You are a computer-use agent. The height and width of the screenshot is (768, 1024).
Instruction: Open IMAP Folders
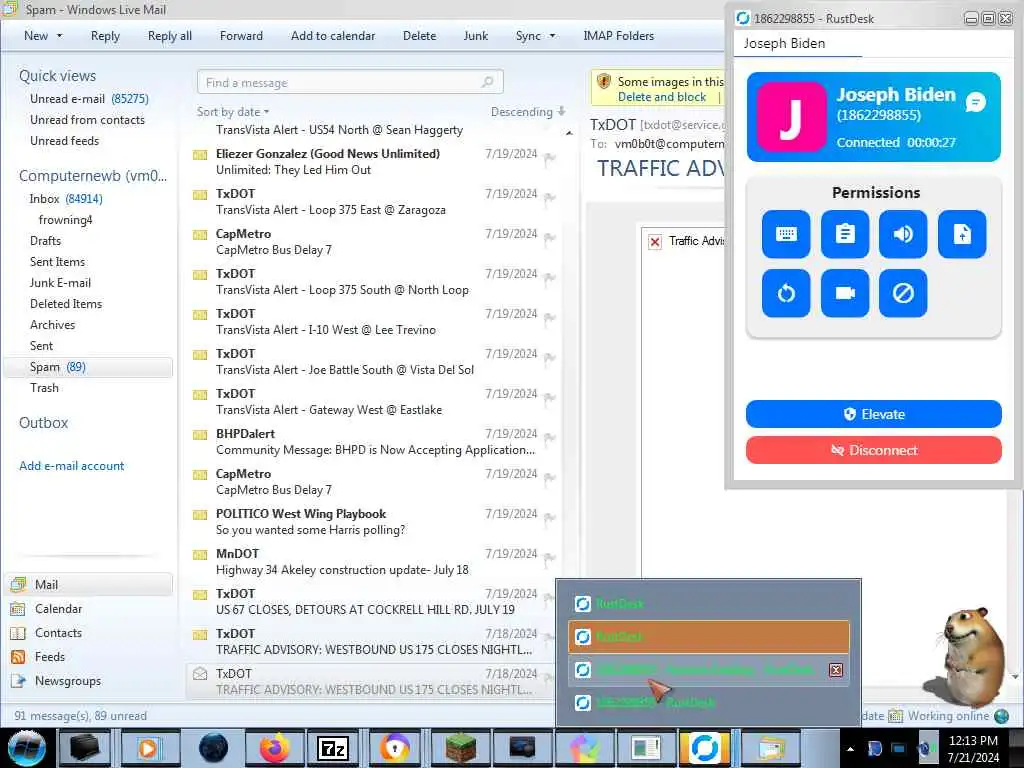(618, 36)
